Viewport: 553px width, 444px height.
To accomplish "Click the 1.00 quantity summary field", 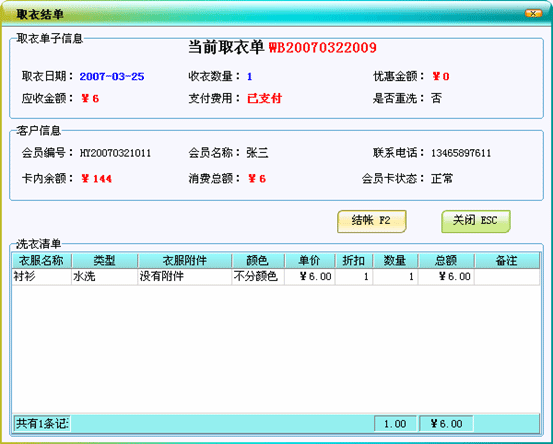I will [x=395, y=424].
